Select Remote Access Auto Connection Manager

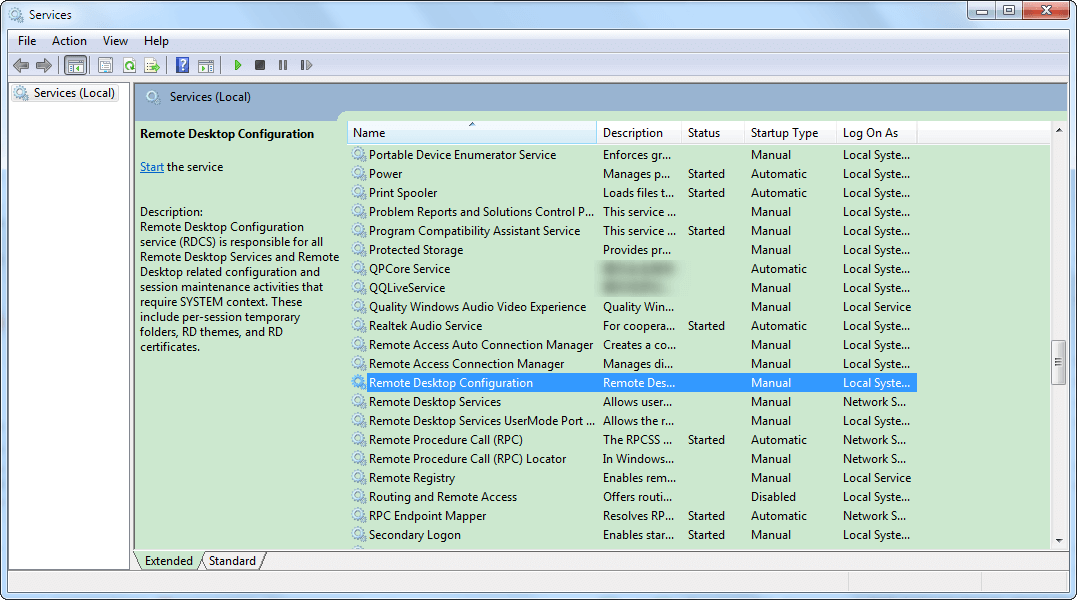pos(481,345)
